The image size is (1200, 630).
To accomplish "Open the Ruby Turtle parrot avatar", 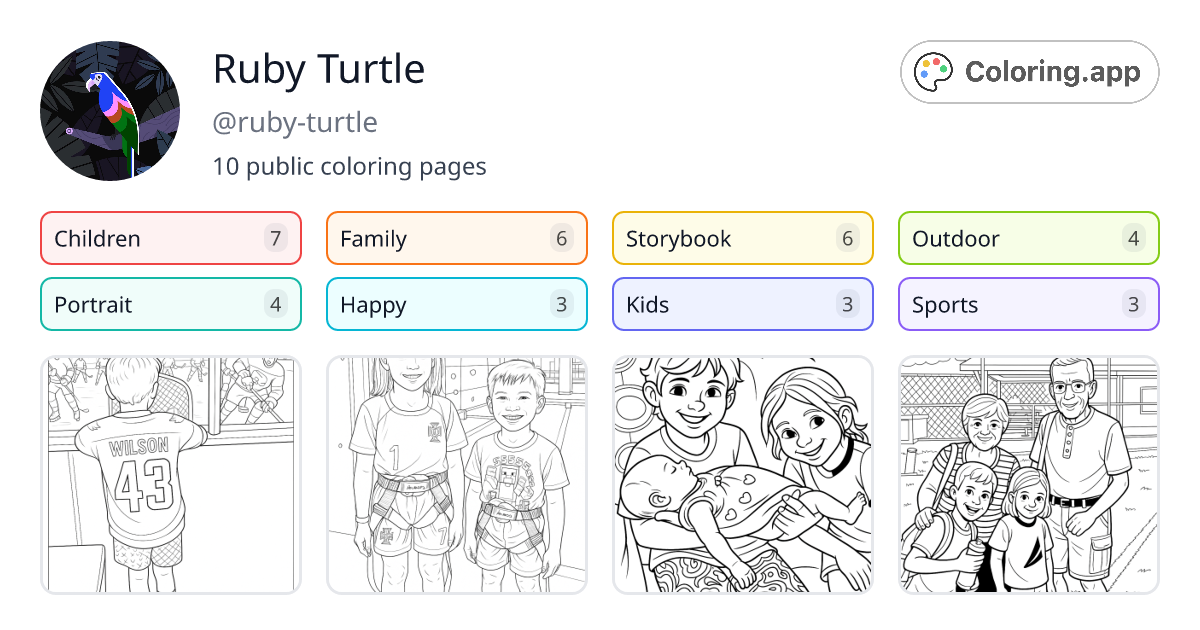I will [x=110, y=110].
